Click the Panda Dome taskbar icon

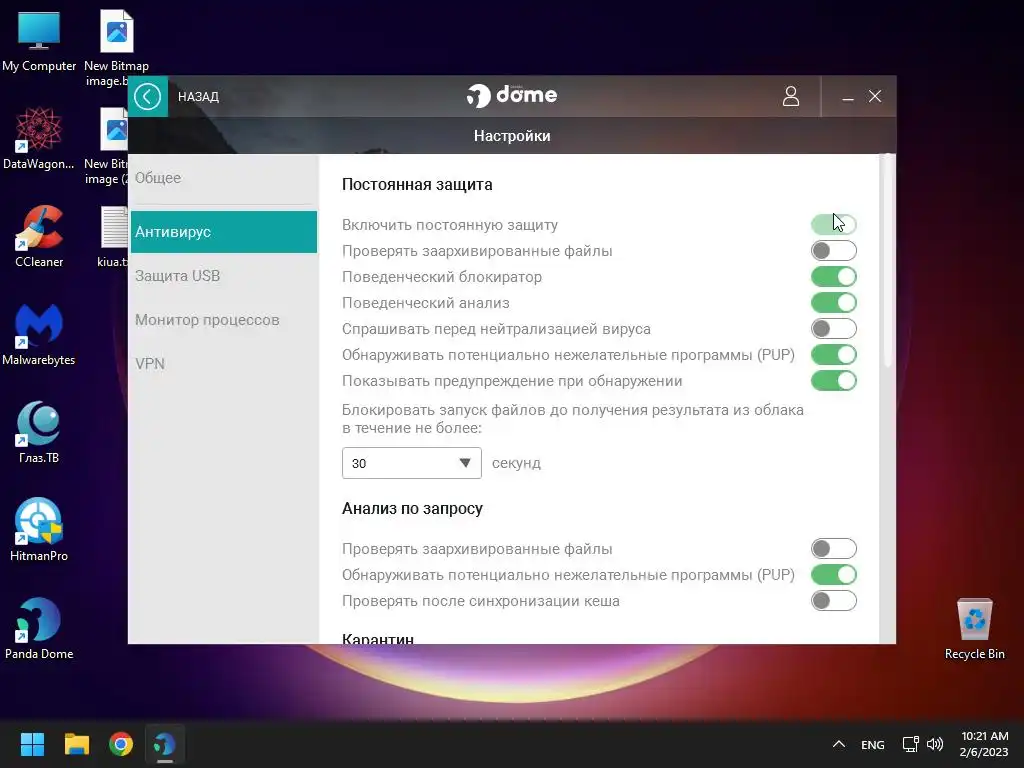165,744
